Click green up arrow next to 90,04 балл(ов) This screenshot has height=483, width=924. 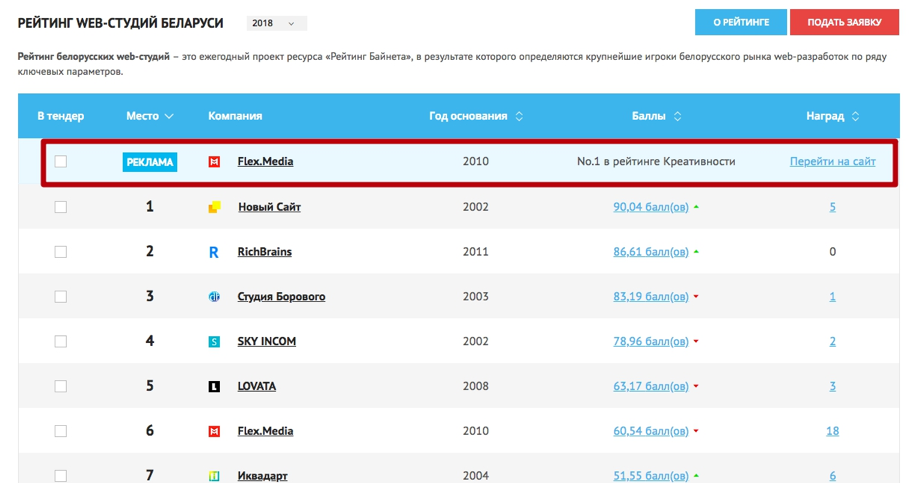[696, 207]
